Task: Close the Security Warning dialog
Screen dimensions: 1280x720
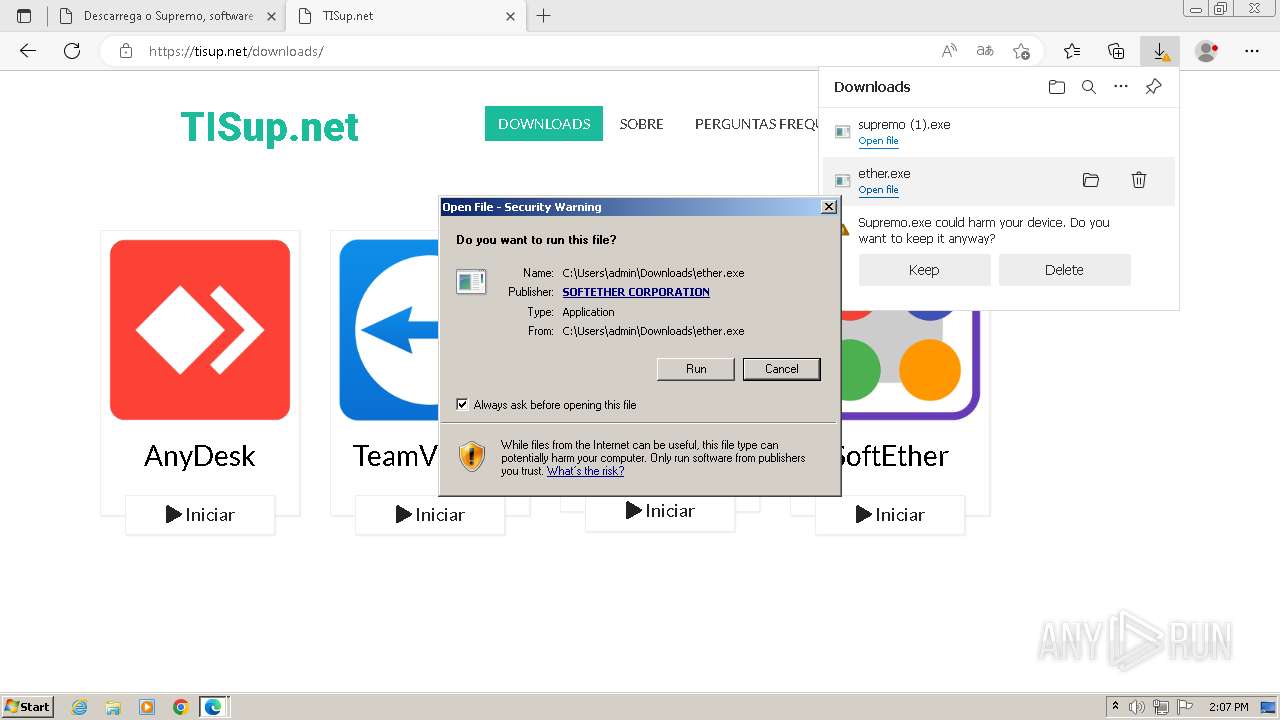Action: click(x=828, y=207)
